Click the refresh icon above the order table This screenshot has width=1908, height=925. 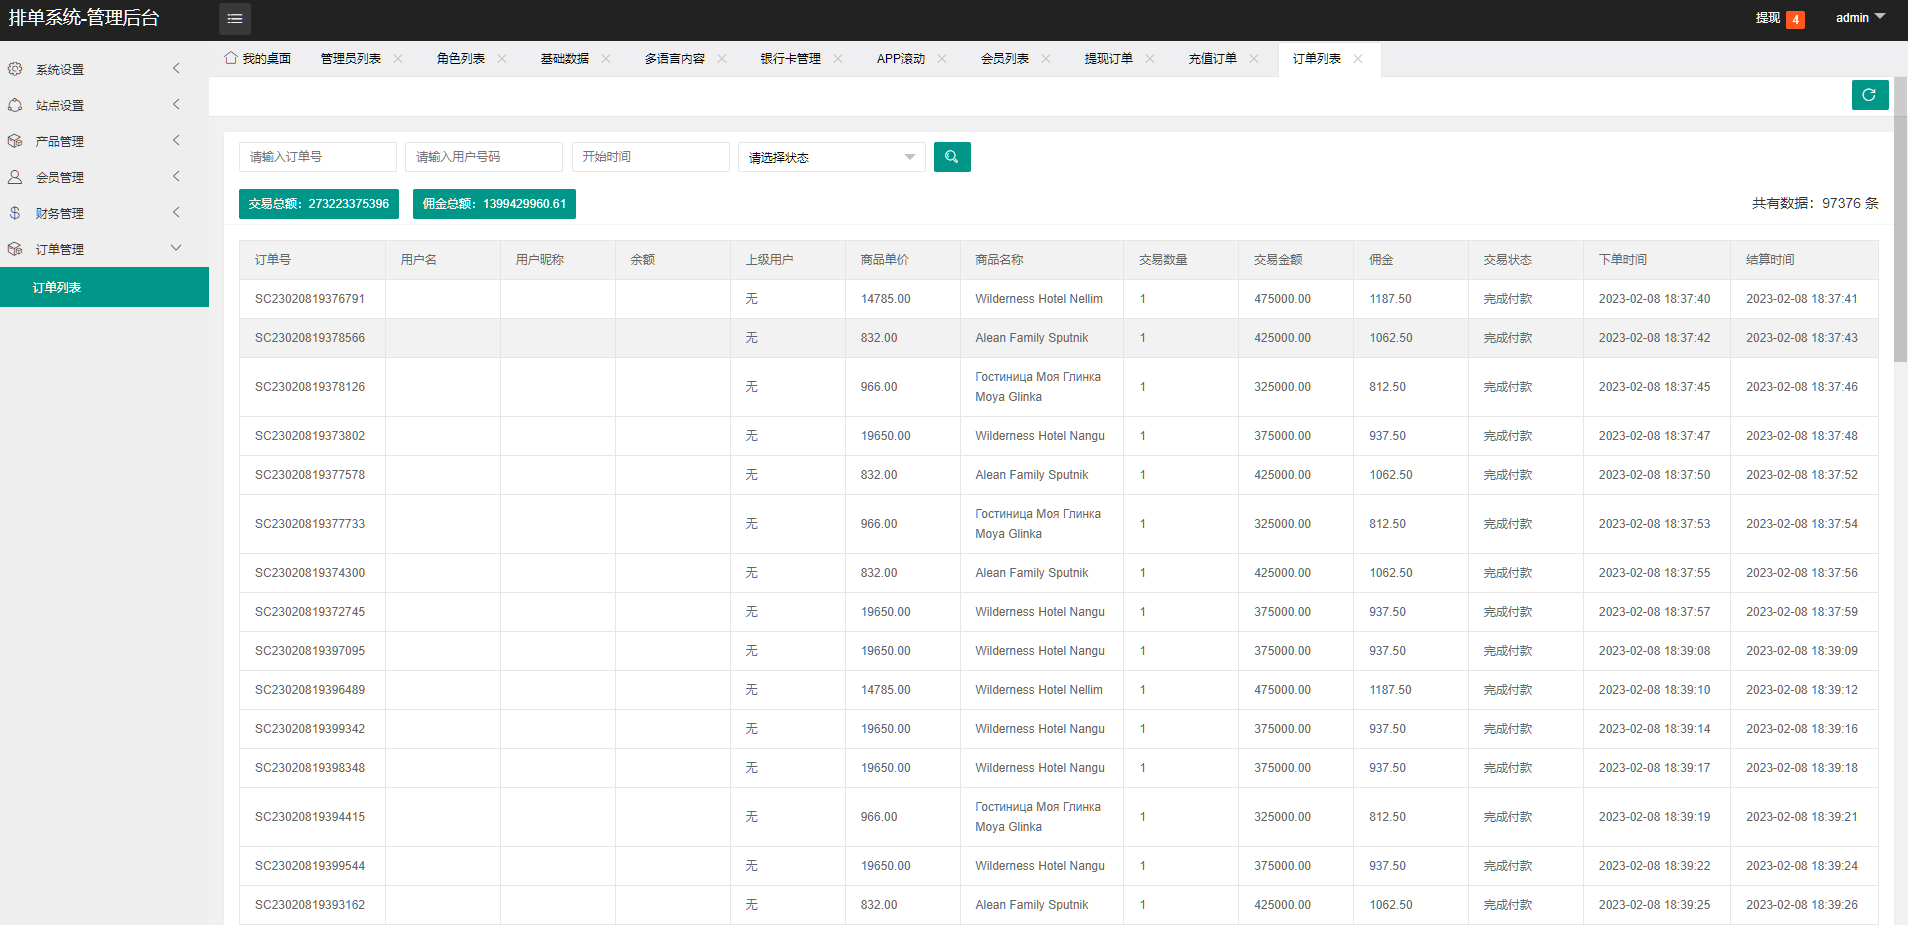point(1869,95)
